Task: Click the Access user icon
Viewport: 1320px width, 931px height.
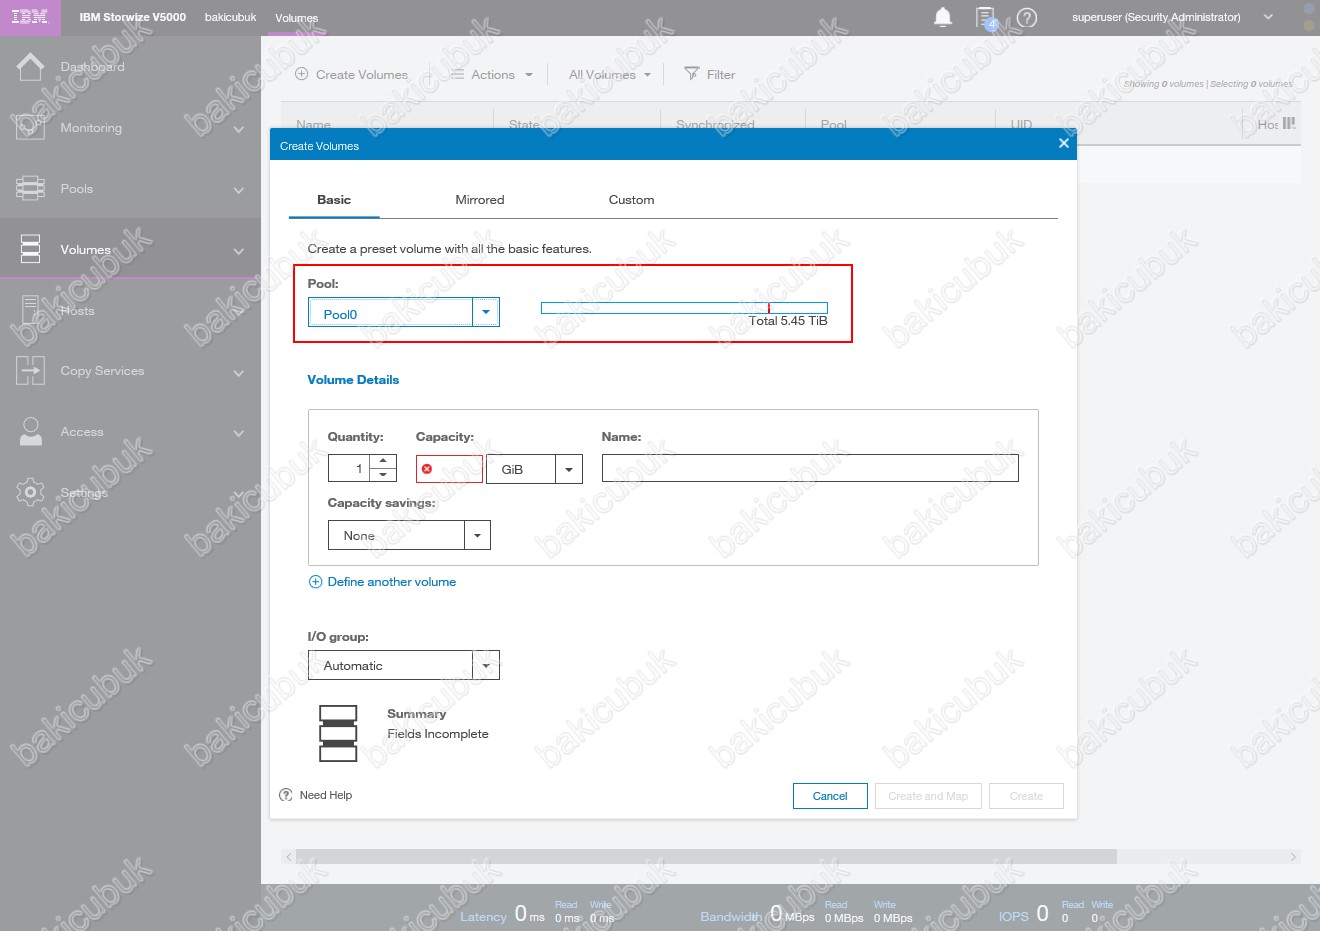Action: pyautogui.click(x=30, y=431)
